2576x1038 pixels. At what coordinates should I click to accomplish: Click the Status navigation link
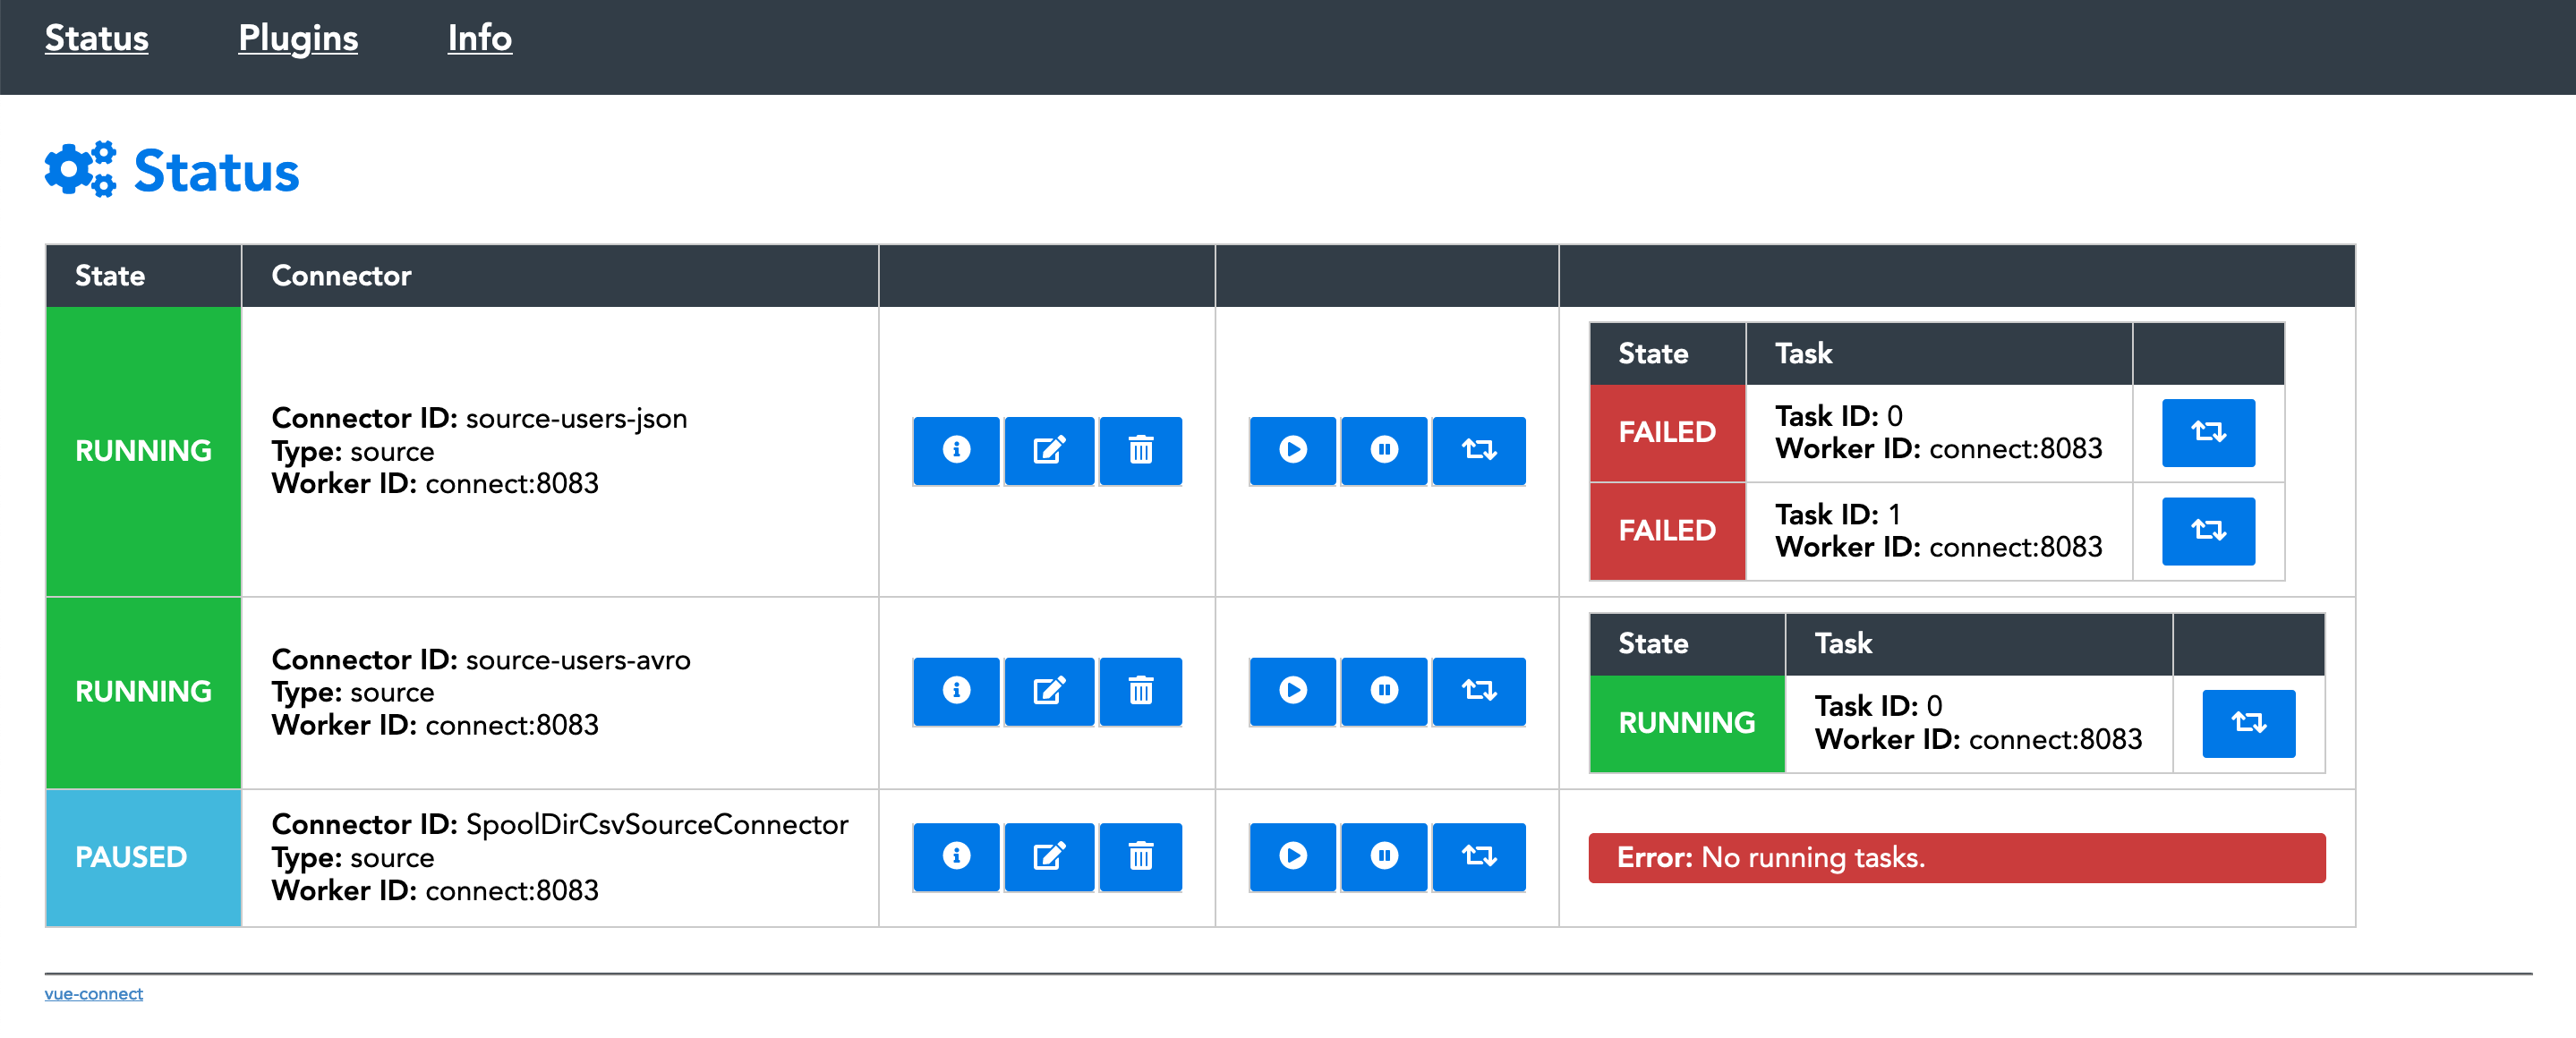[96, 38]
